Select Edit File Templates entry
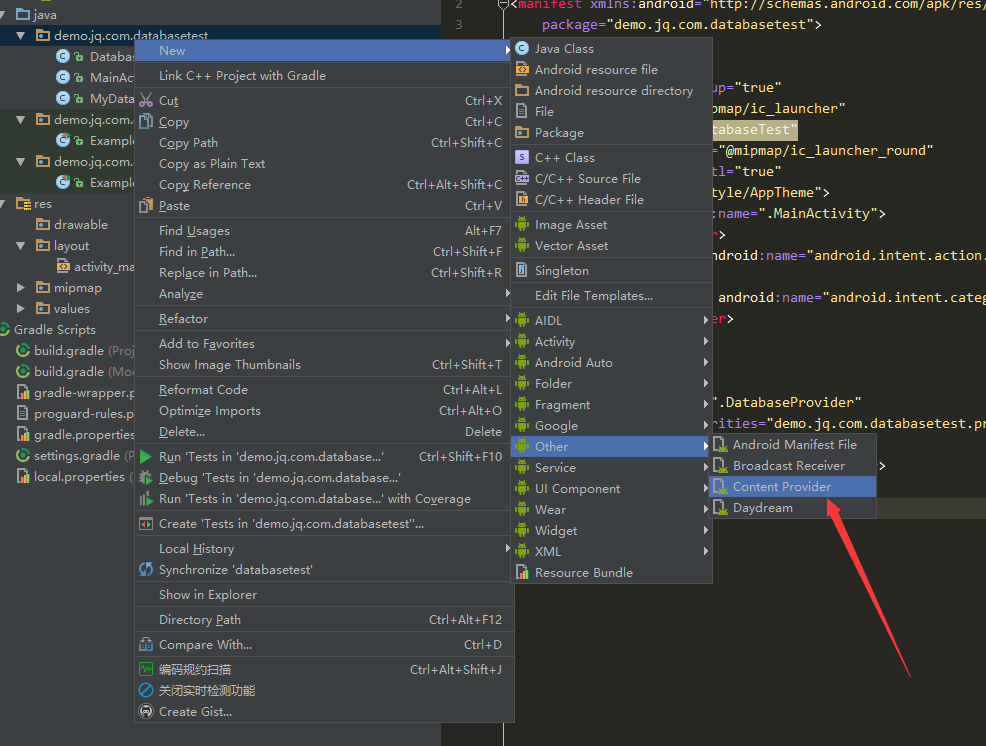This screenshot has width=986, height=746. click(x=611, y=296)
